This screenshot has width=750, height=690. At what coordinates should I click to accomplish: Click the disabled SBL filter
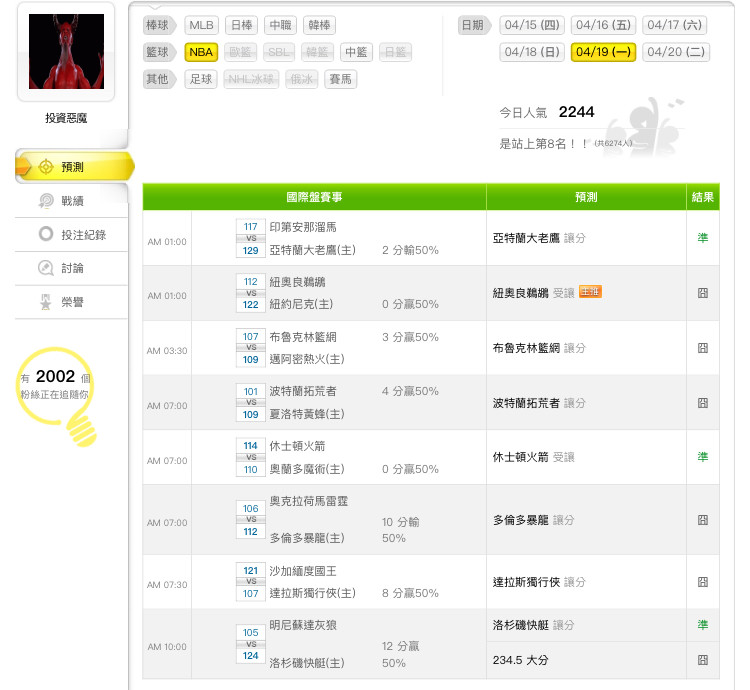point(279,52)
